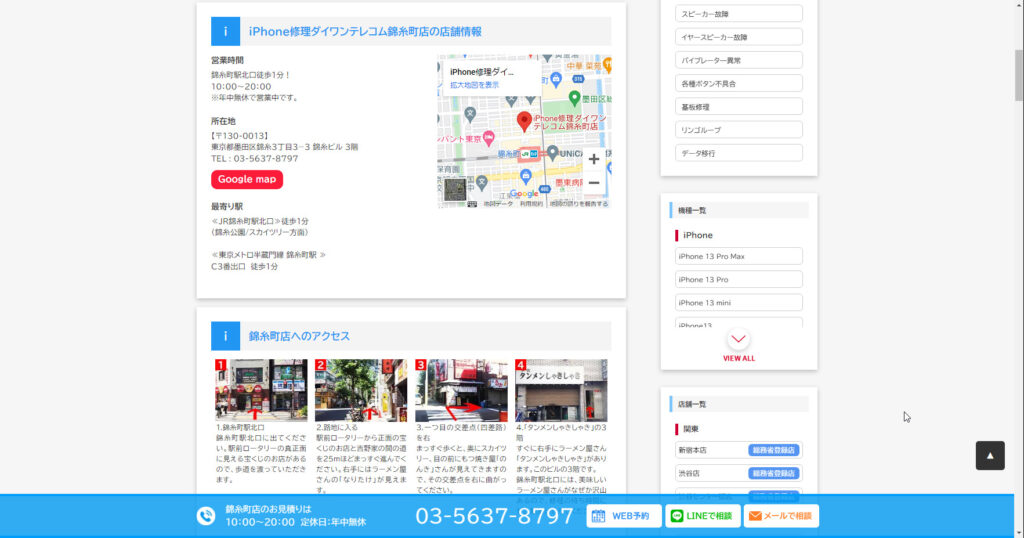Click the 関東 subheading in 店舗一覧
This screenshot has height=538, width=1024.
[x=691, y=429]
